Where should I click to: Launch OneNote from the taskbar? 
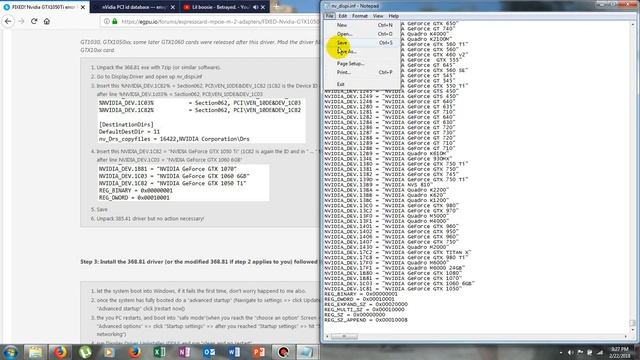[184, 352]
